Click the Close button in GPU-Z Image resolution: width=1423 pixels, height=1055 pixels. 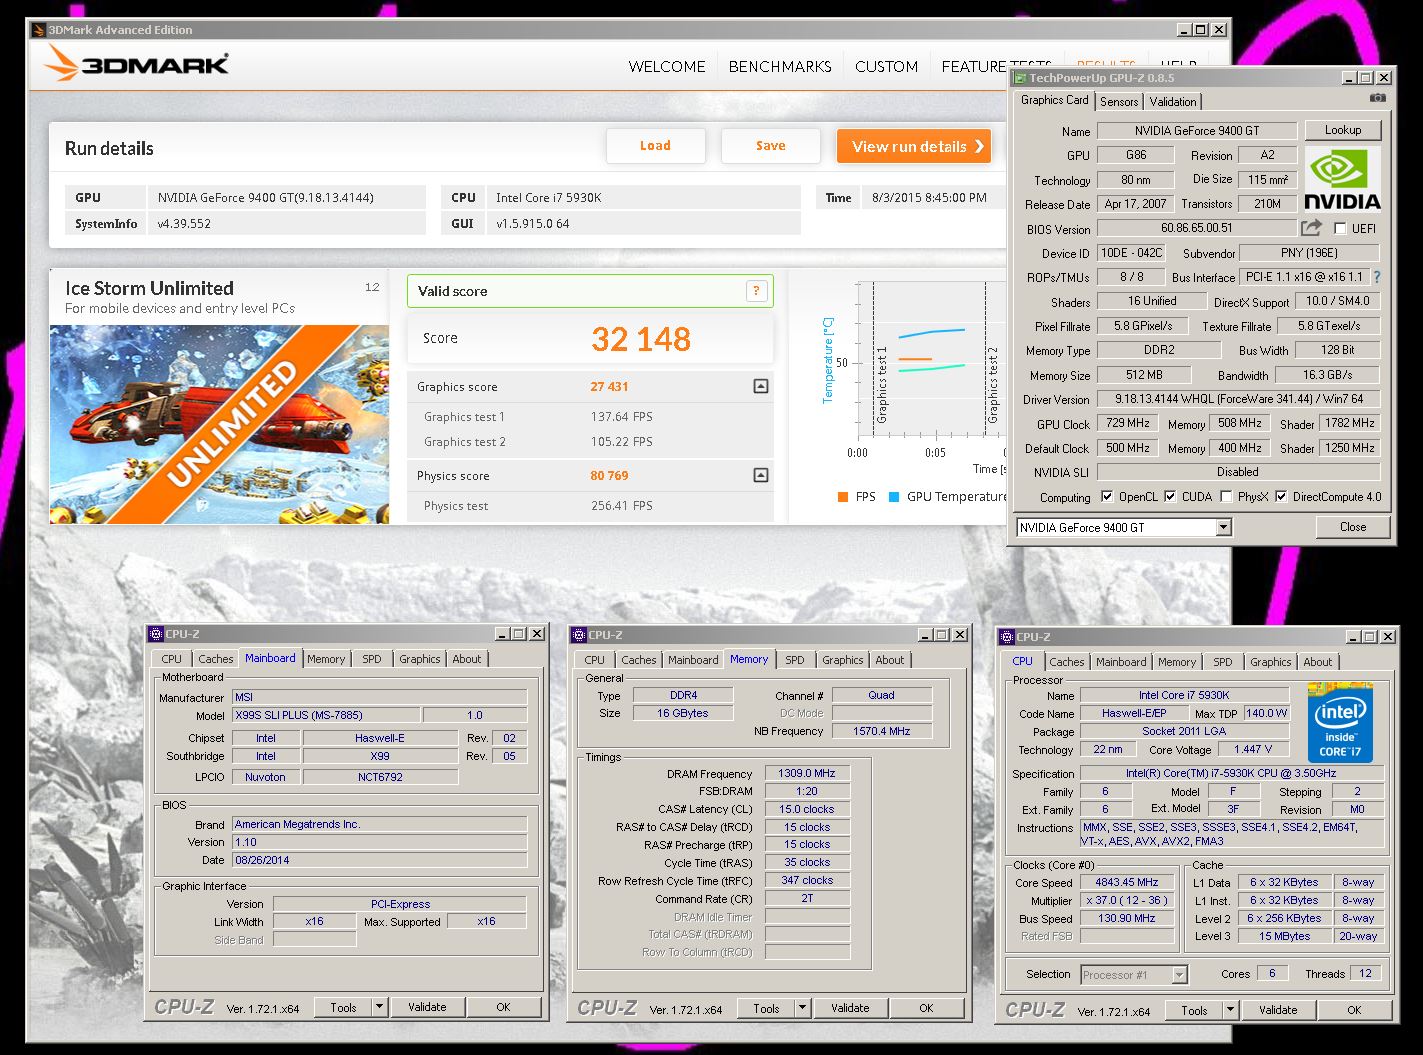click(1352, 527)
